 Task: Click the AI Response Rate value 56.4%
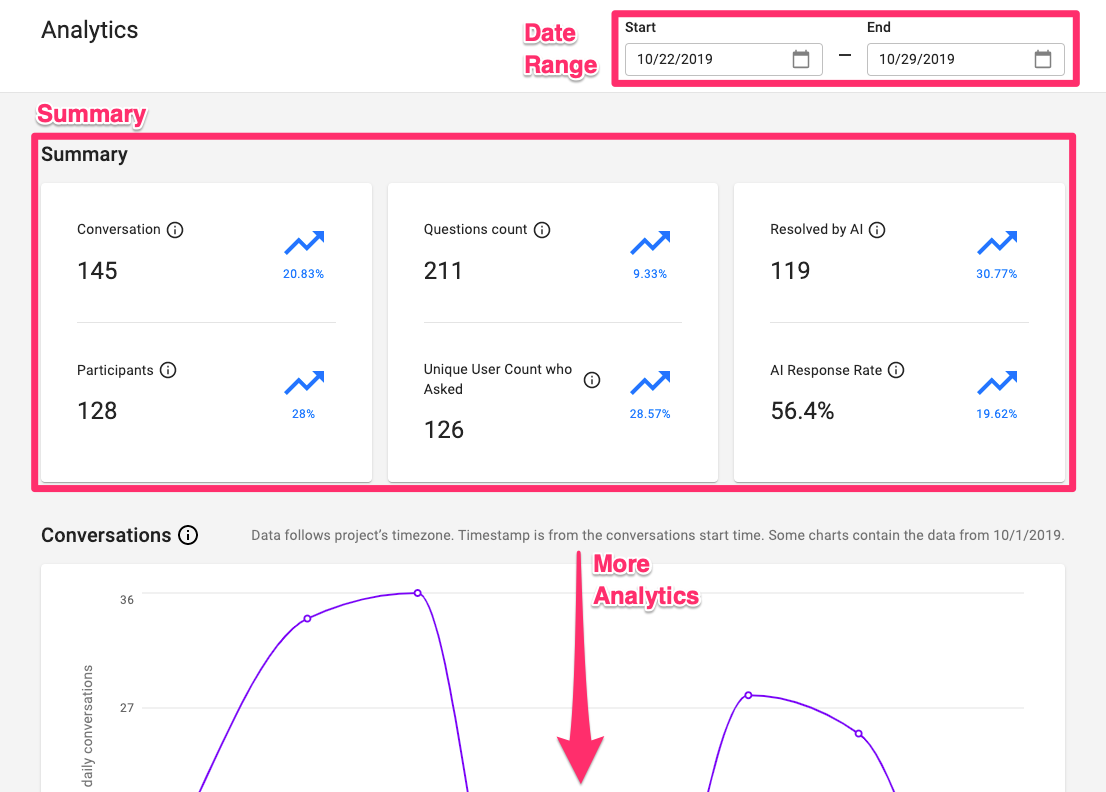(802, 410)
